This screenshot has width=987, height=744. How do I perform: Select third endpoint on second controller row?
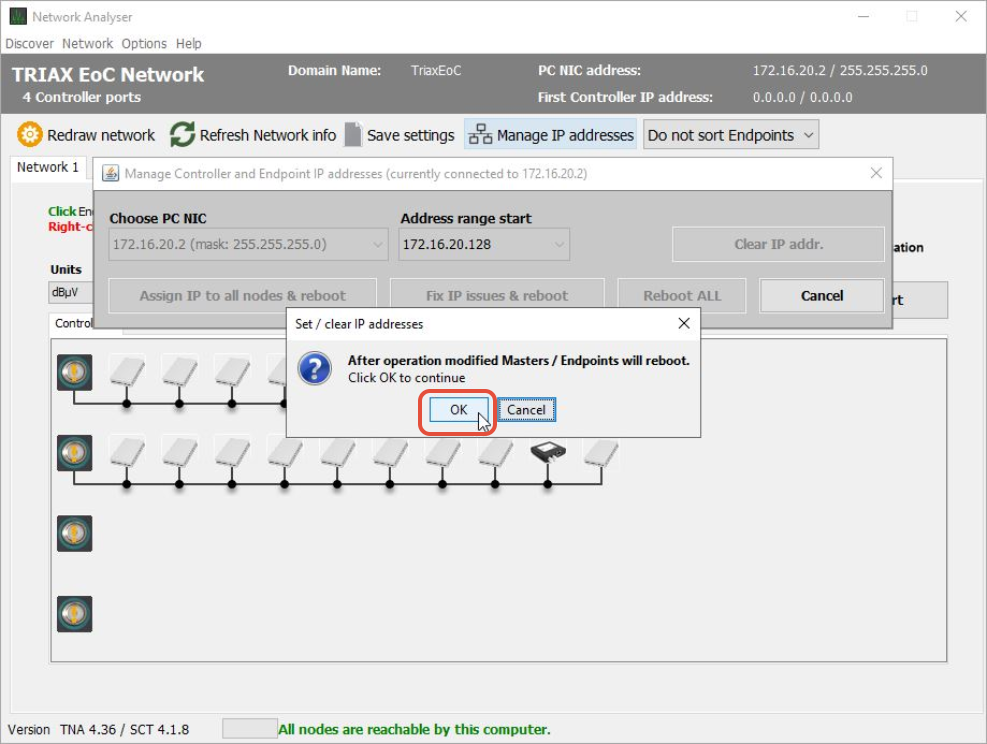[232, 452]
